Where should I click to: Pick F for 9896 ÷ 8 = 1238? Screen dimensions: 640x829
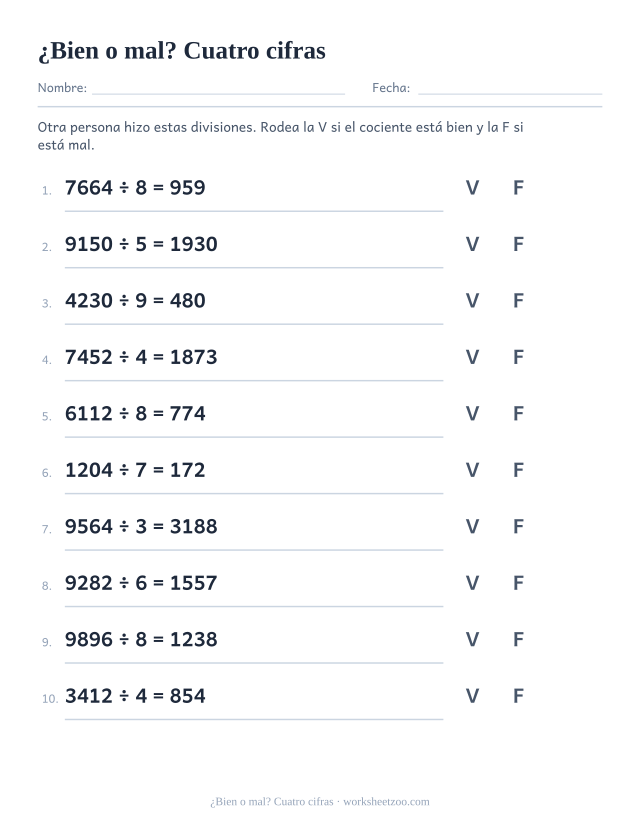(x=518, y=640)
